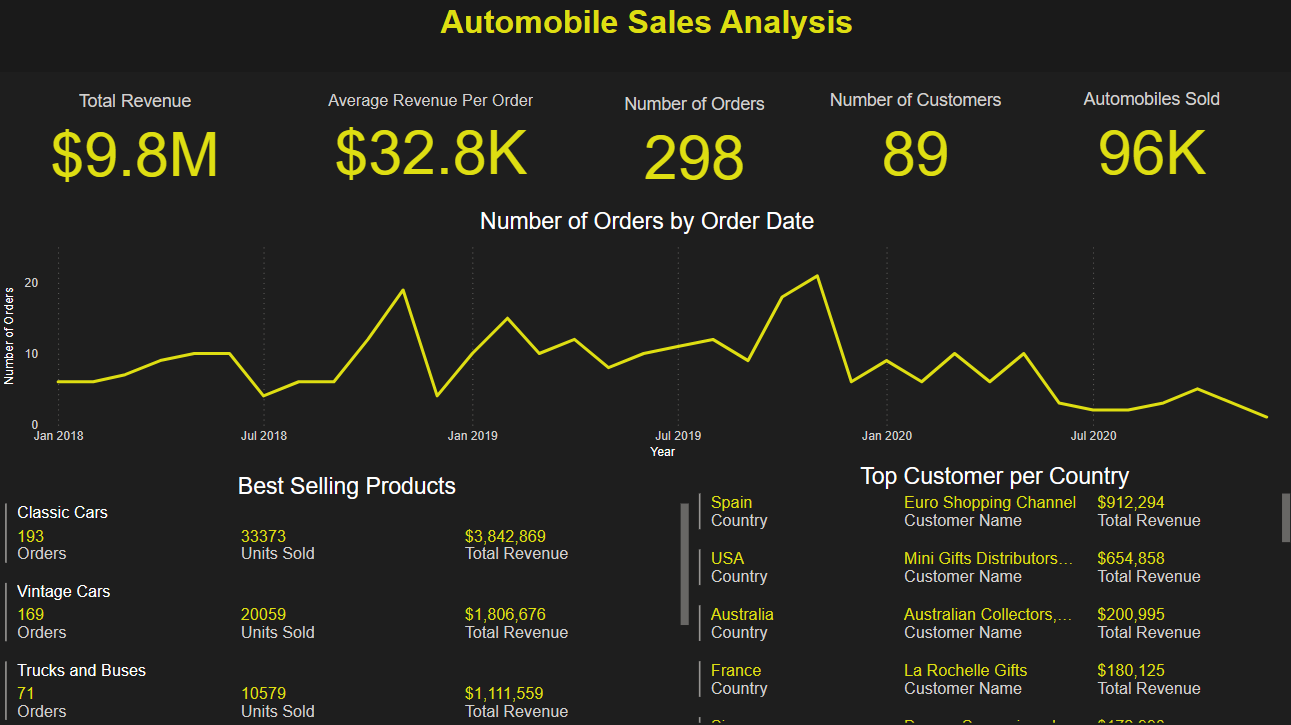
Task: Click the 20059 units sold value
Action: tap(263, 615)
